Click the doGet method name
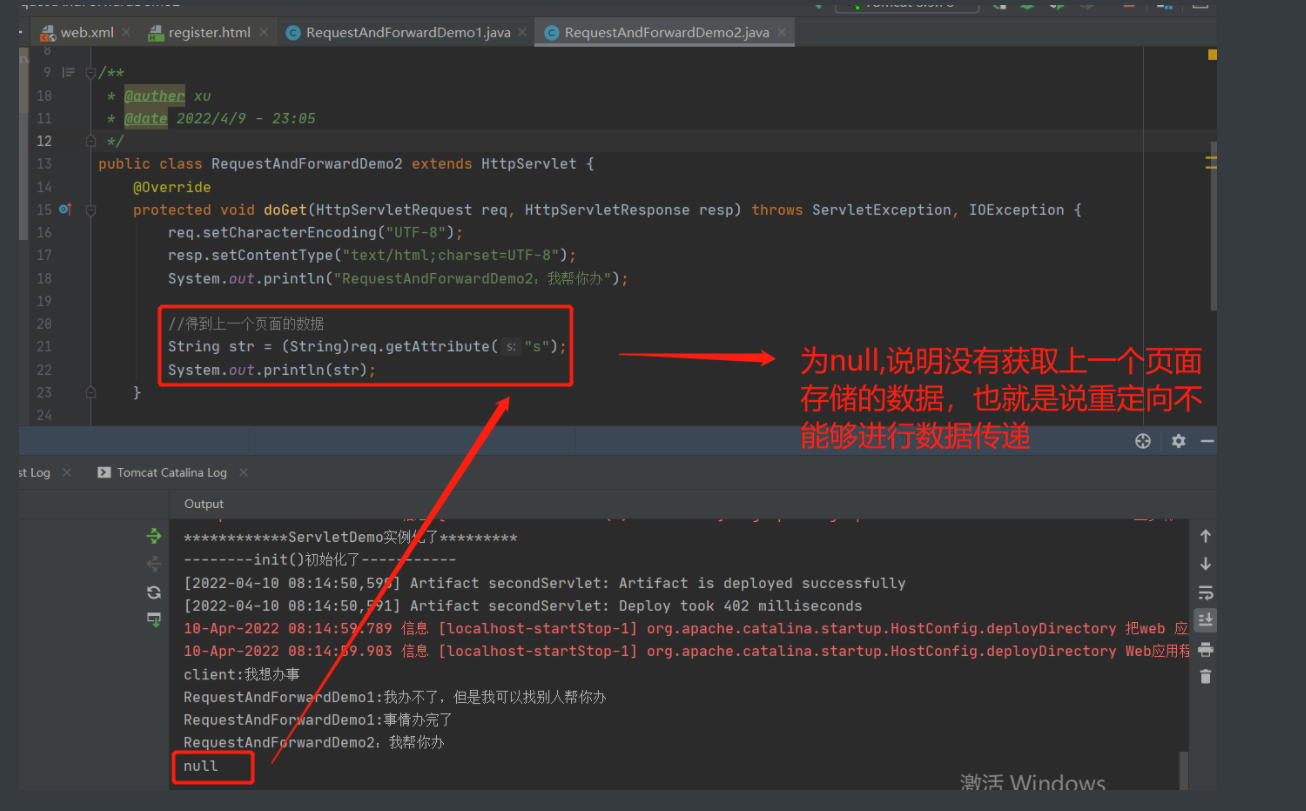Image resolution: width=1306 pixels, height=811 pixels. 285,210
